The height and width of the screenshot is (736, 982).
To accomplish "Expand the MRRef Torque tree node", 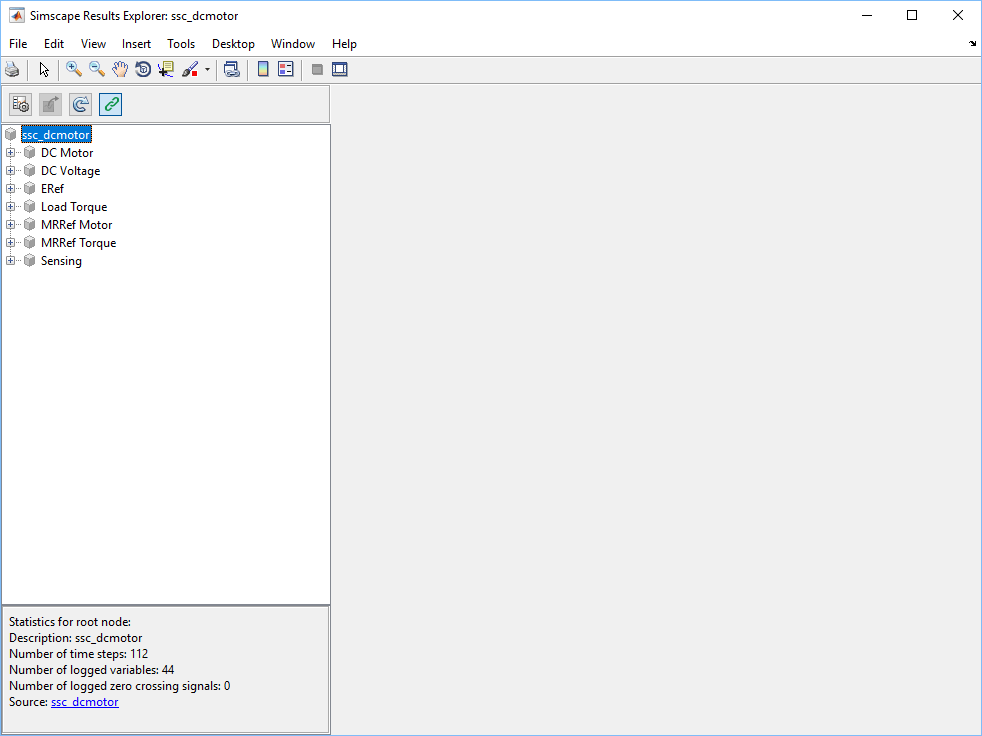I will 10,243.
